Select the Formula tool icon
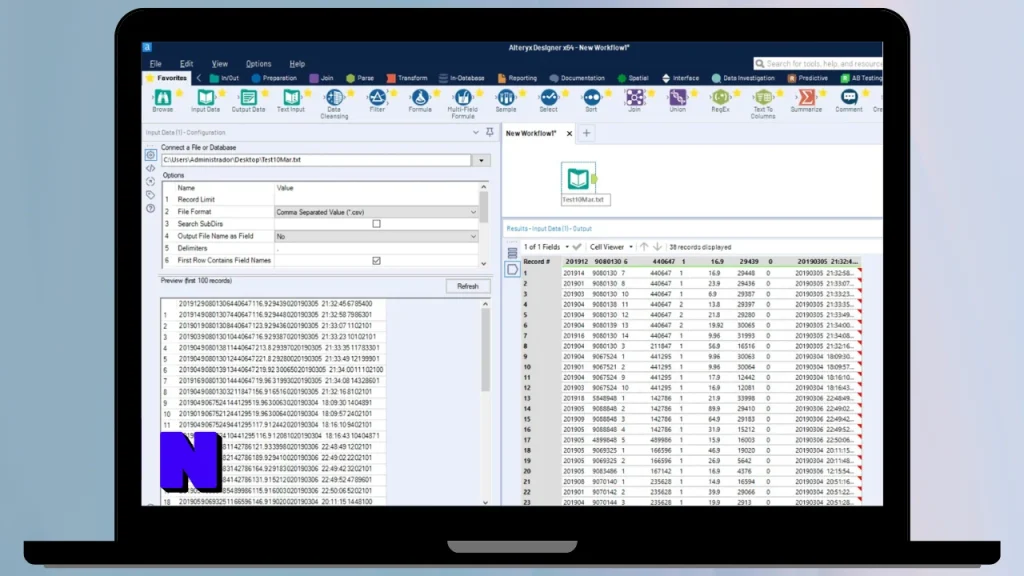Image resolution: width=1024 pixels, height=576 pixels. pyautogui.click(x=420, y=99)
